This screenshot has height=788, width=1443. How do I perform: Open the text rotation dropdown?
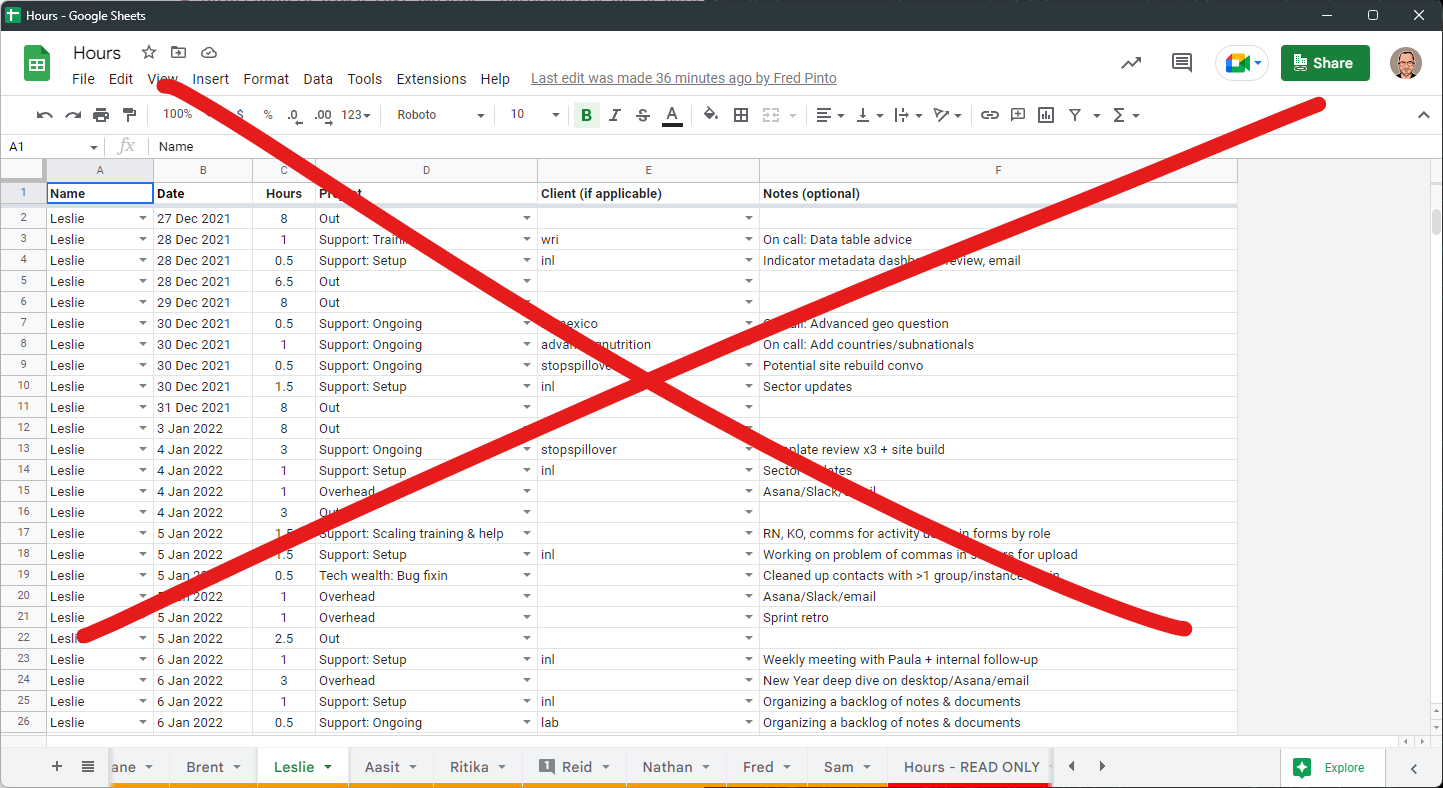point(947,115)
